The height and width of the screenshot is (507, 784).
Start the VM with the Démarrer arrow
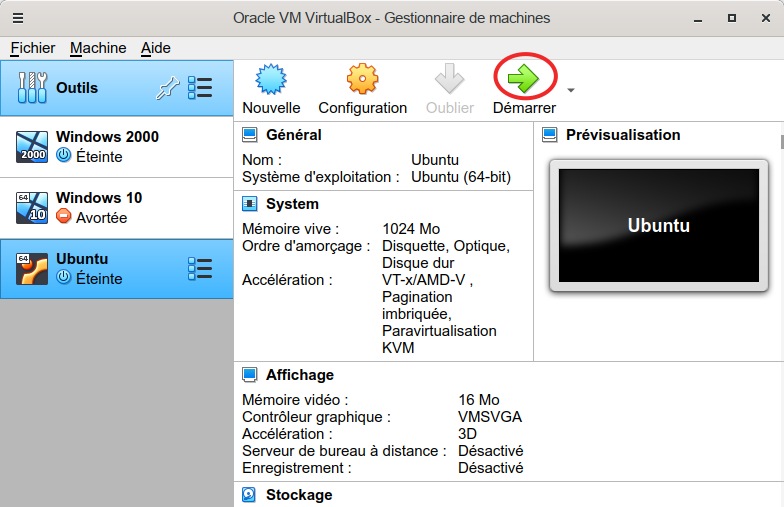524,79
